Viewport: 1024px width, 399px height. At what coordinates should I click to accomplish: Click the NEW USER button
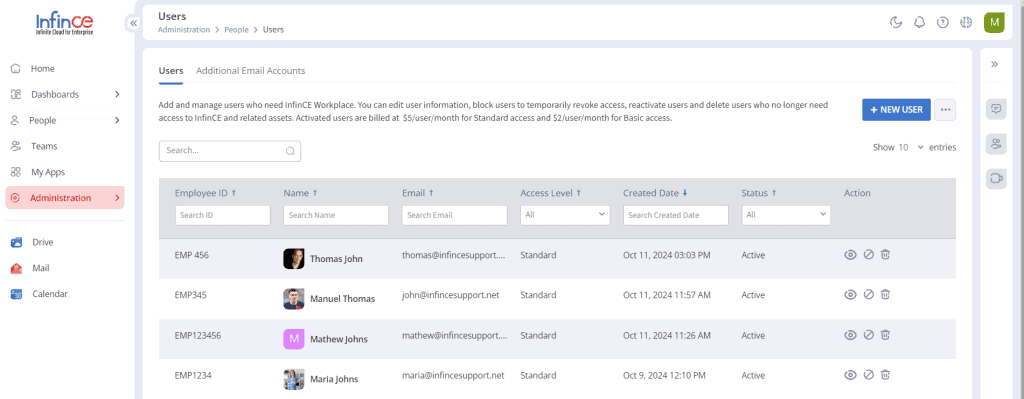[896, 110]
